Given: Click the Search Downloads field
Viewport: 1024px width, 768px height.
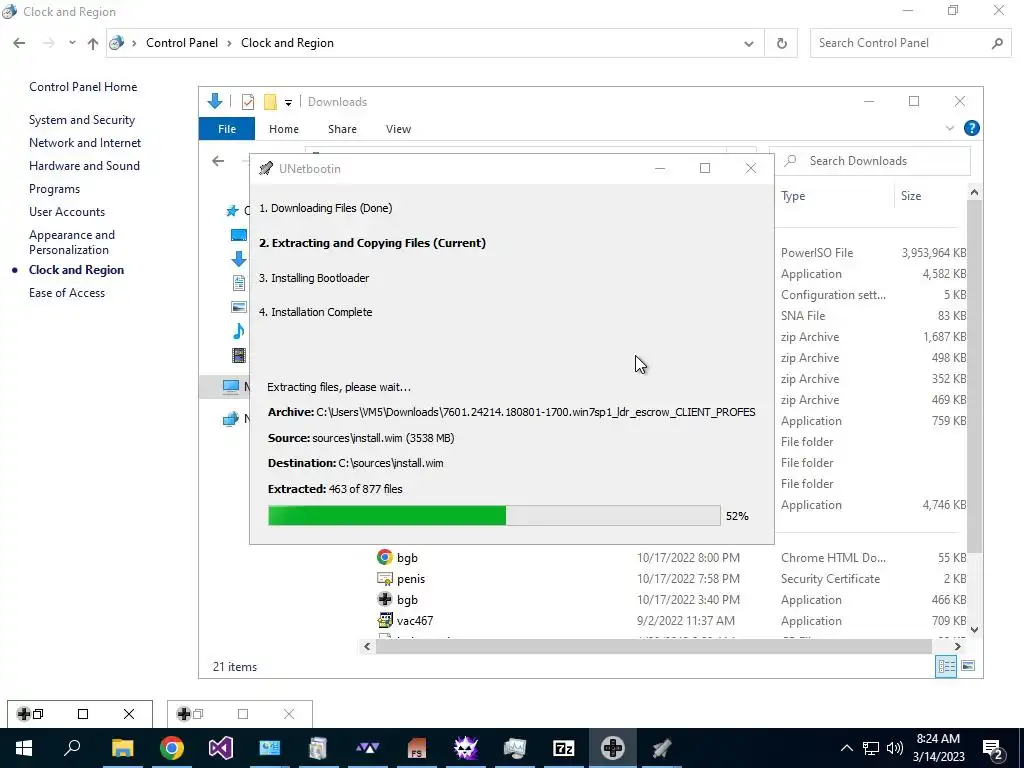Looking at the screenshot, I should 870,161.
